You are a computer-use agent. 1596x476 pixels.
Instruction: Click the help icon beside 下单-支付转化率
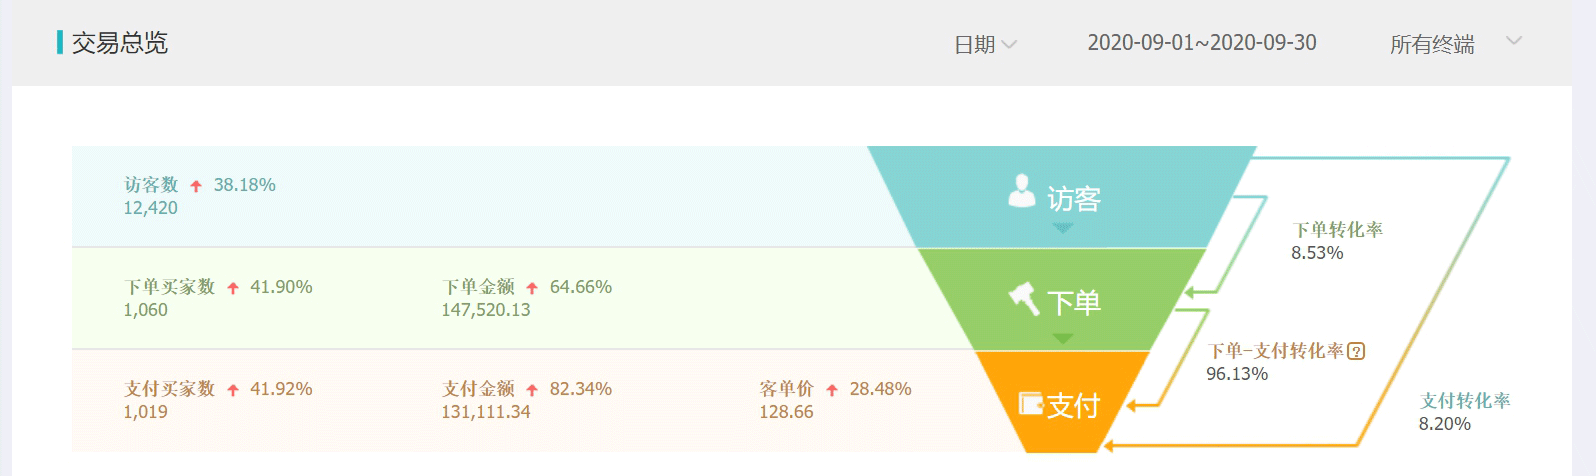click(1356, 351)
